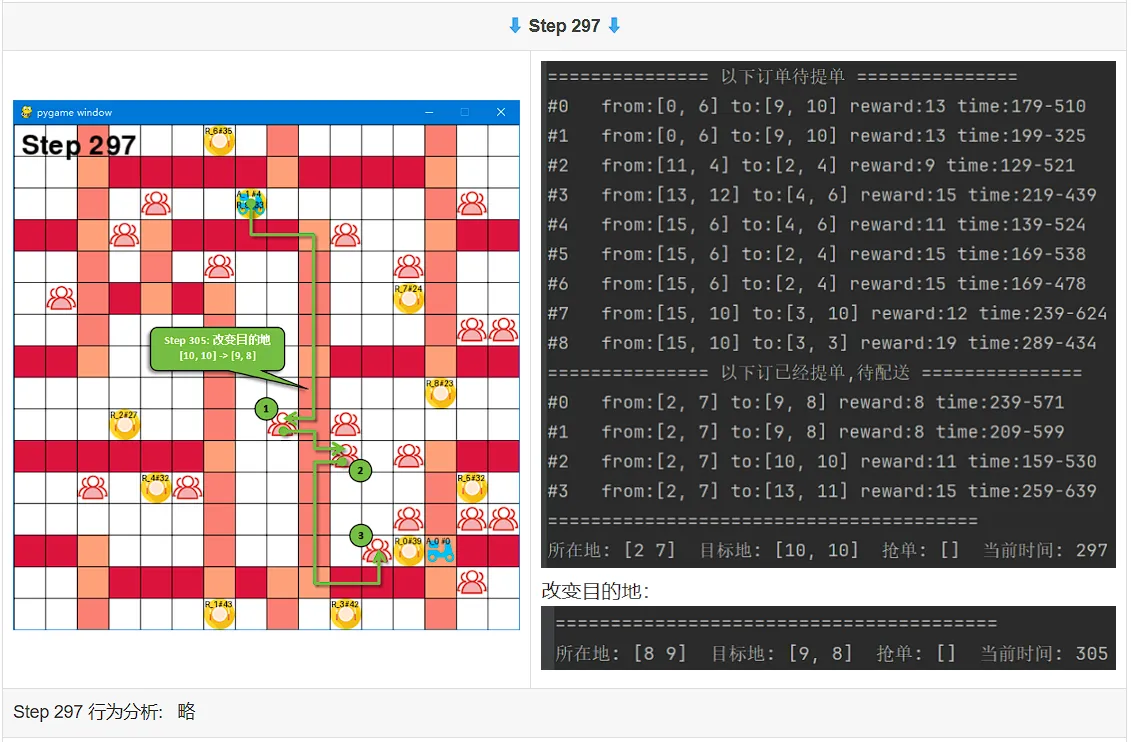Select the R_0#39 restaurant marker

pyautogui.click(x=409, y=551)
